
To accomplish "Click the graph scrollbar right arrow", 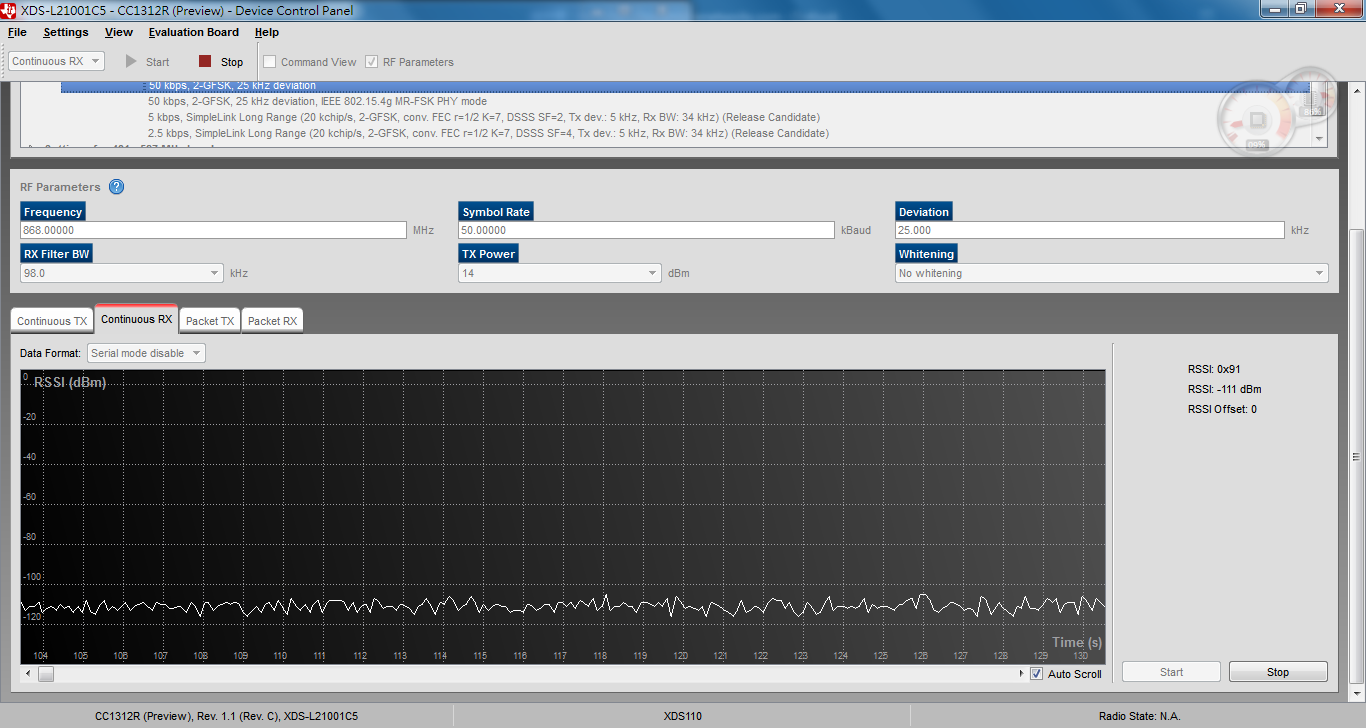I will tap(1020, 674).
